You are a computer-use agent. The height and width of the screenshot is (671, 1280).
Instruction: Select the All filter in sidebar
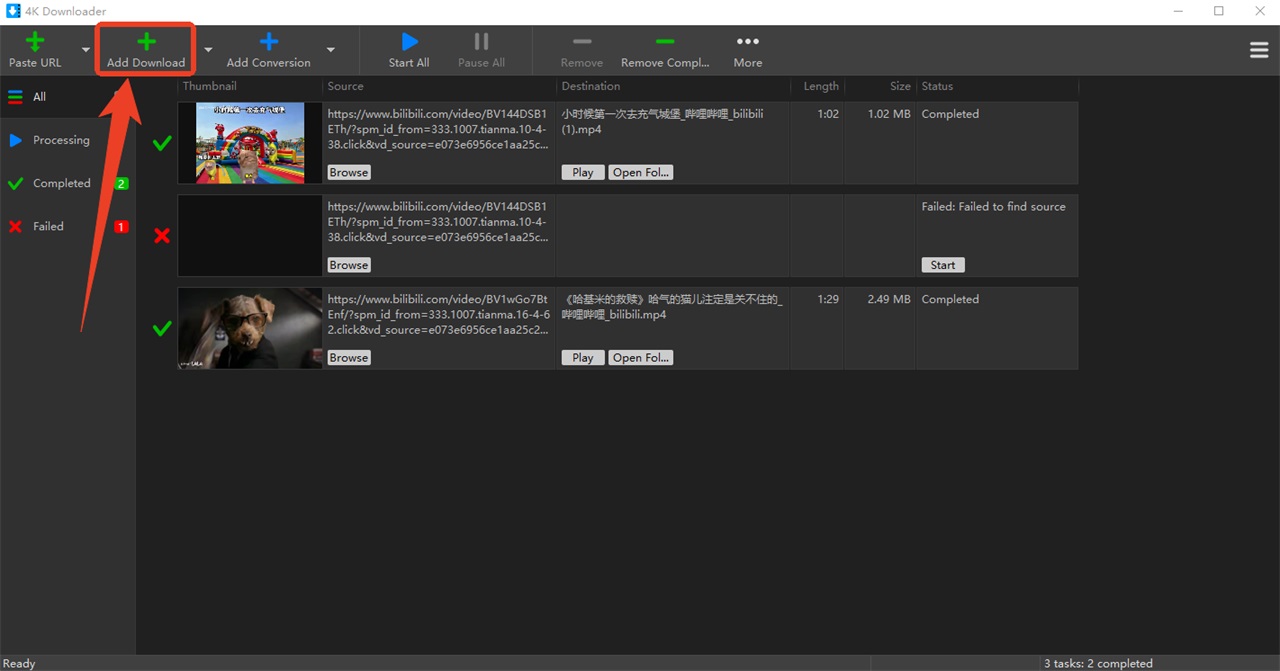pyautogui.click(x=68, y=97)
